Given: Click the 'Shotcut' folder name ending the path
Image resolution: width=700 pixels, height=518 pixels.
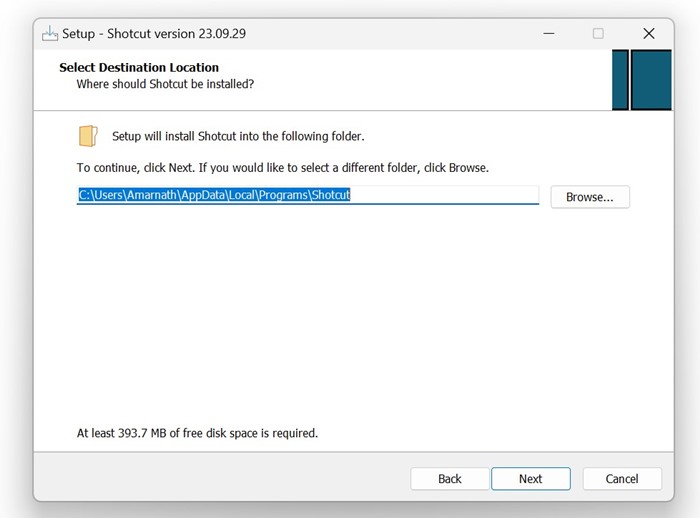Looking at the screenshot, I should tap(331, 195).
